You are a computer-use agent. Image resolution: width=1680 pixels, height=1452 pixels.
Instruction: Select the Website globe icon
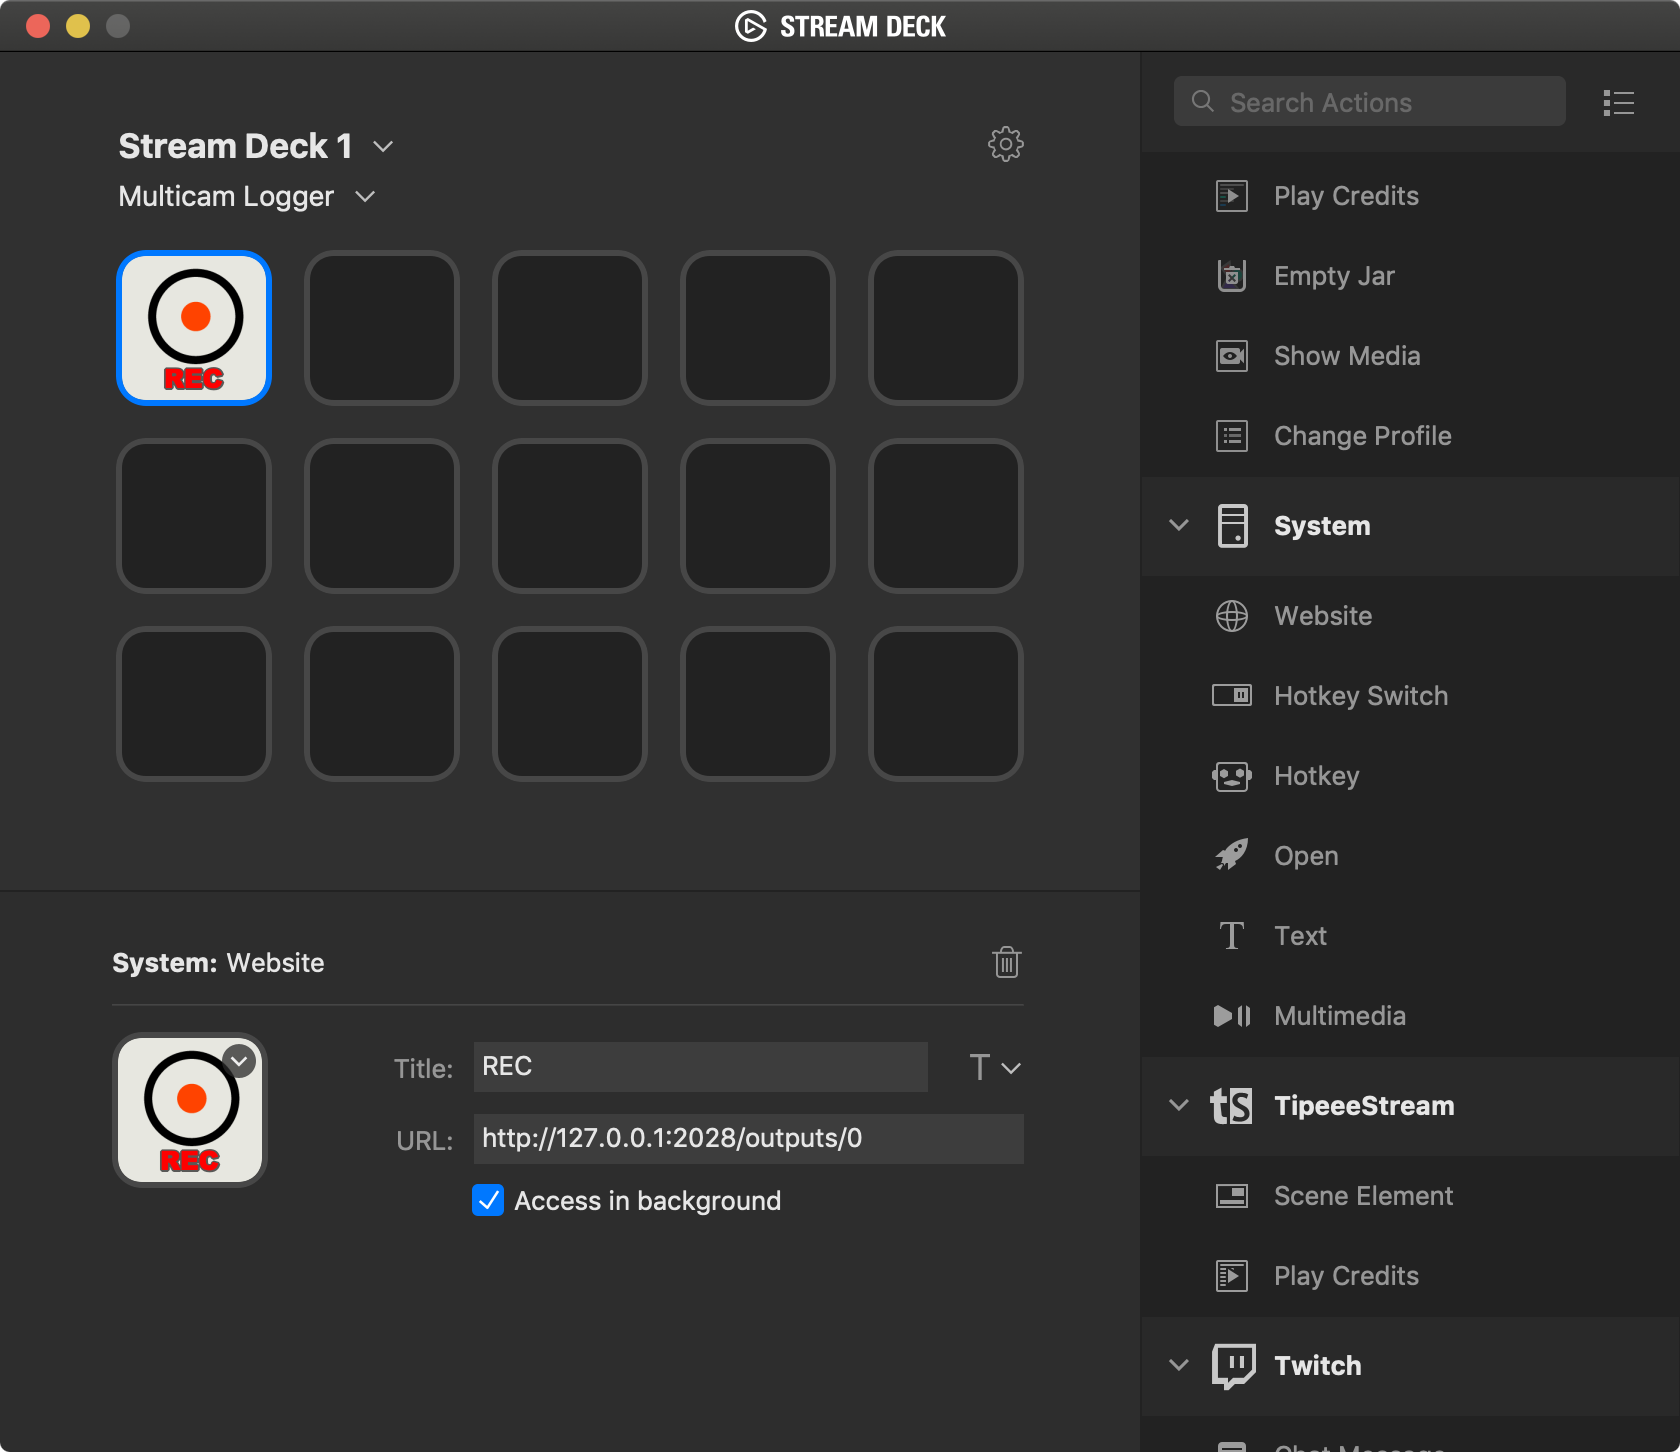[1232, 616]
